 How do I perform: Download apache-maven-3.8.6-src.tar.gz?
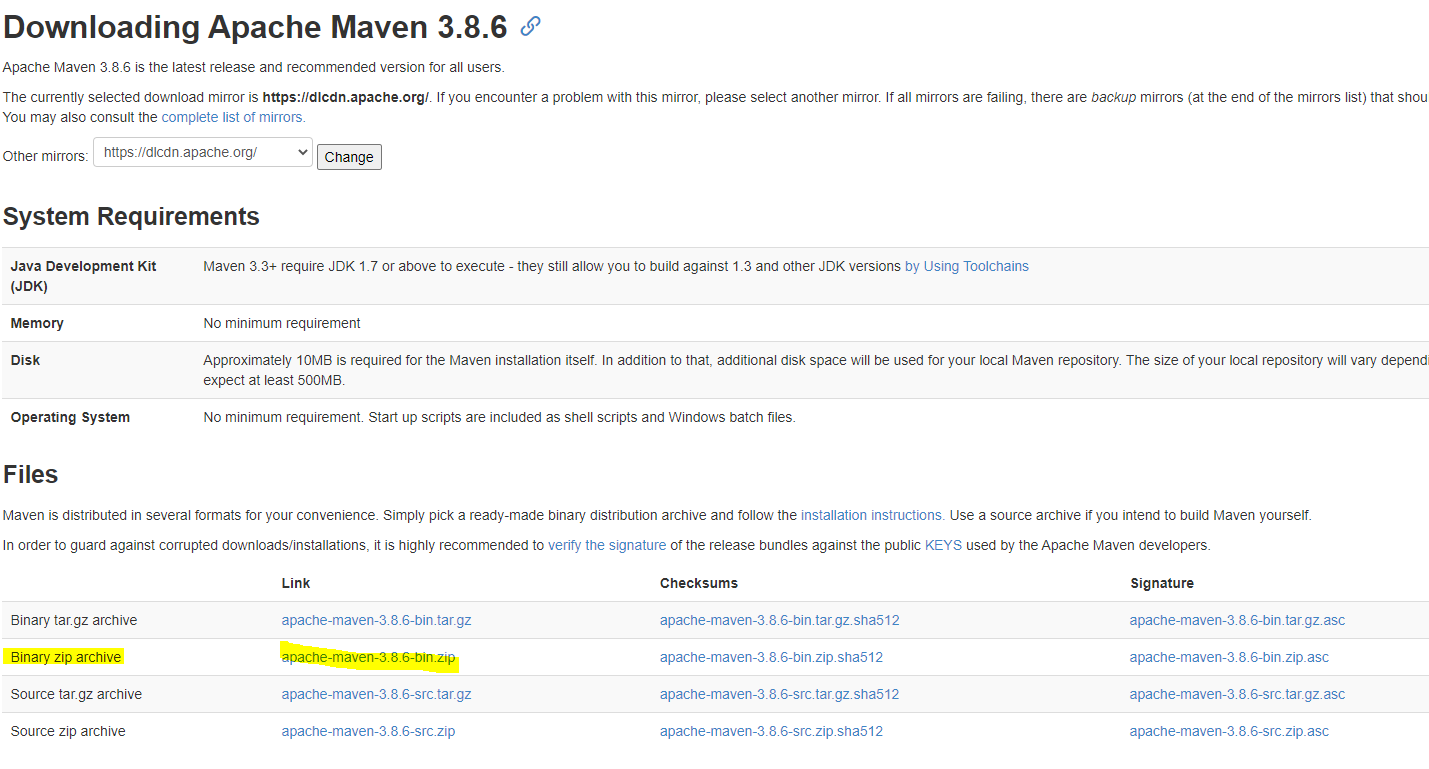tap(376, 694)
